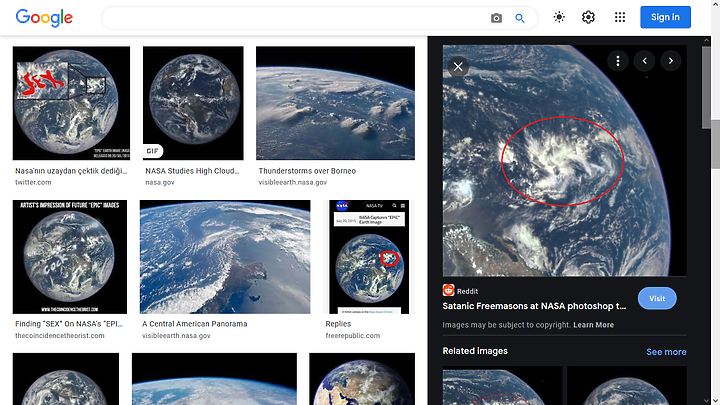Open bottom-left partial Earth result thumbnail
720x405 pixels.
(x=66, y=379)
